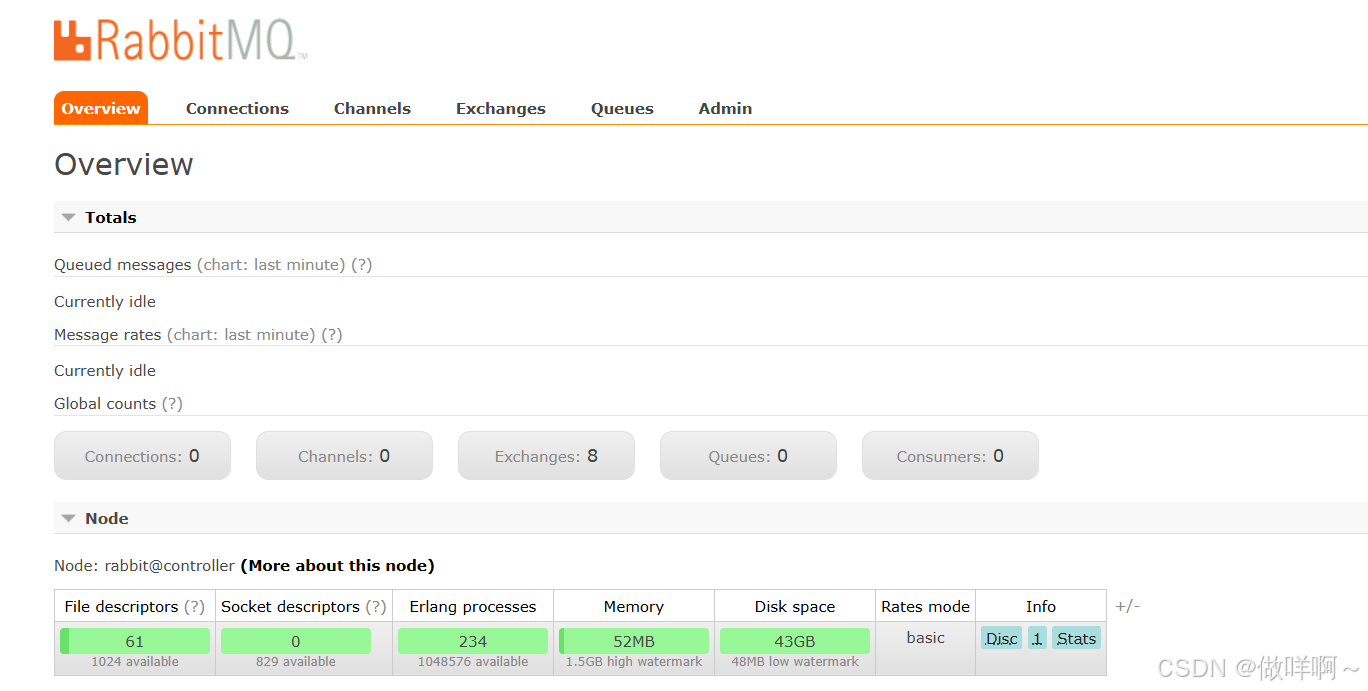This screenshot has width=1368, height=691.
Task: Open chart range for Message rates
Action: pos(241,334)
